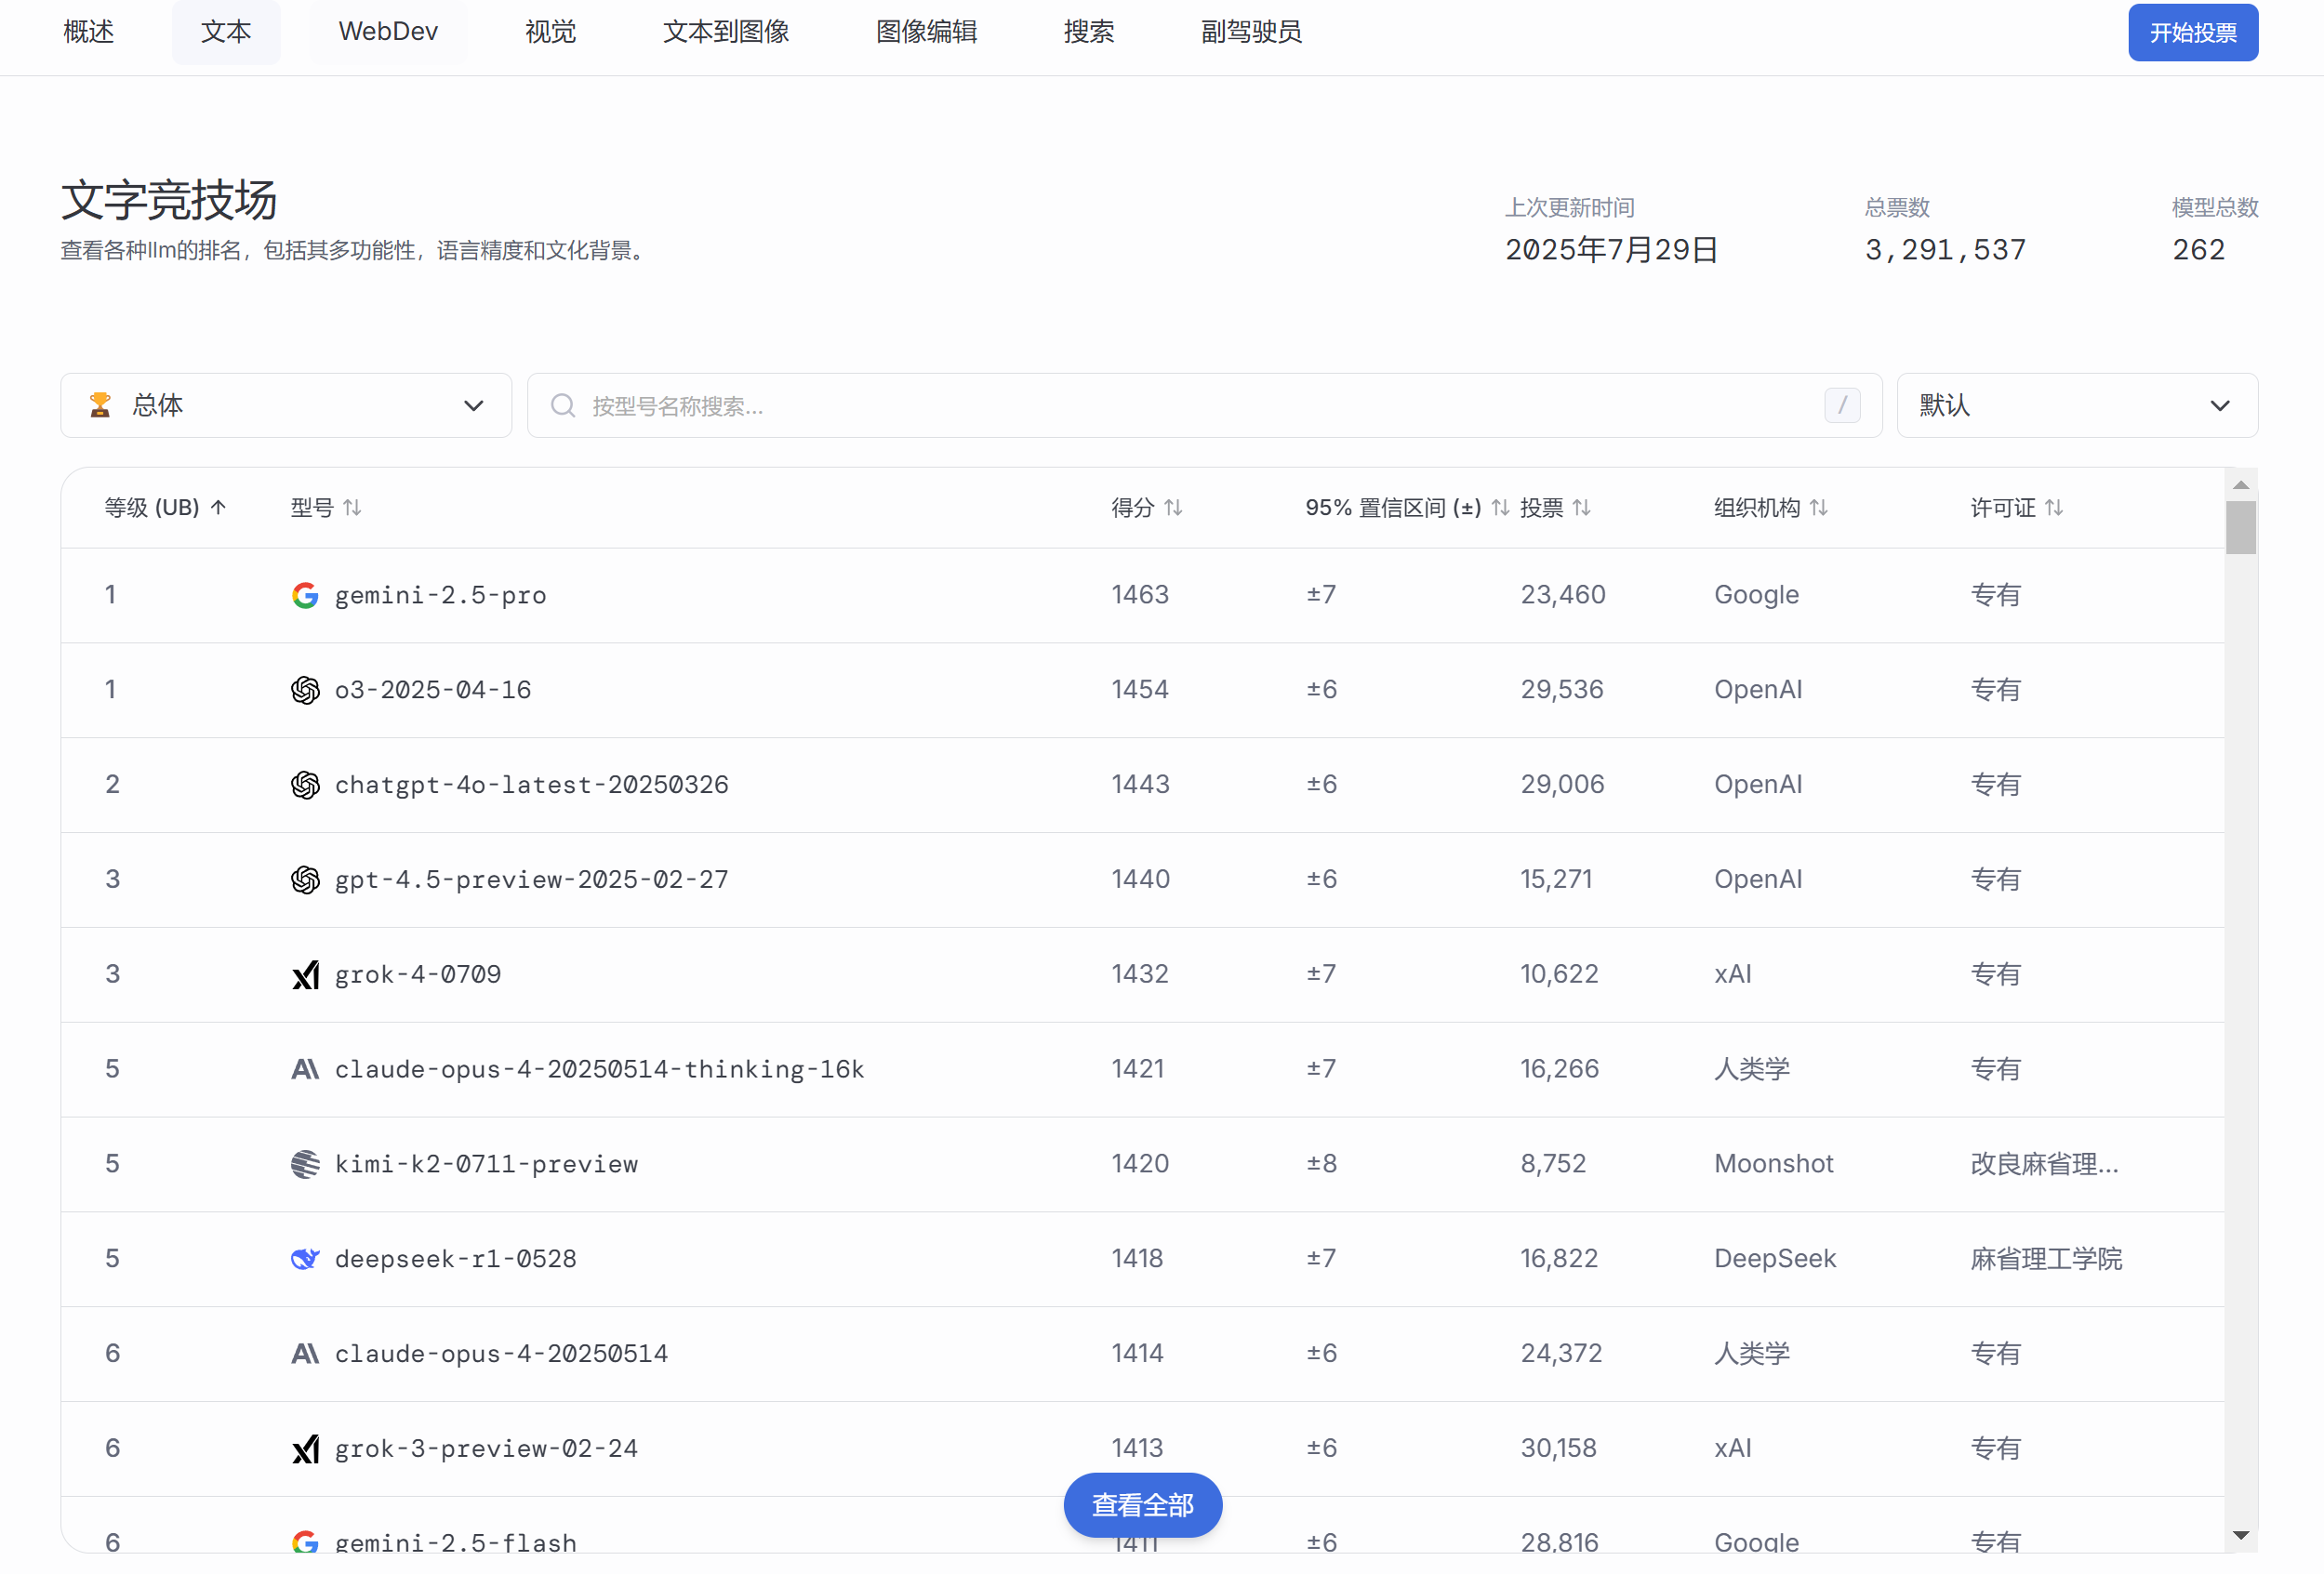Click the total votes 3,291,537
This screenshot has height=1574, width=2324.
point(1945,250)
